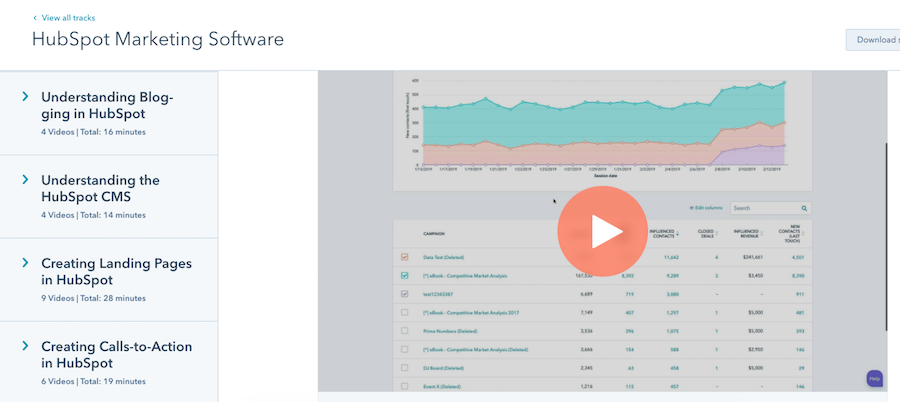Check eBook - Competitive Market Analysis (Deleted) checkbox
This screenshot has height=402, width=900.
(x=405, y=349)
